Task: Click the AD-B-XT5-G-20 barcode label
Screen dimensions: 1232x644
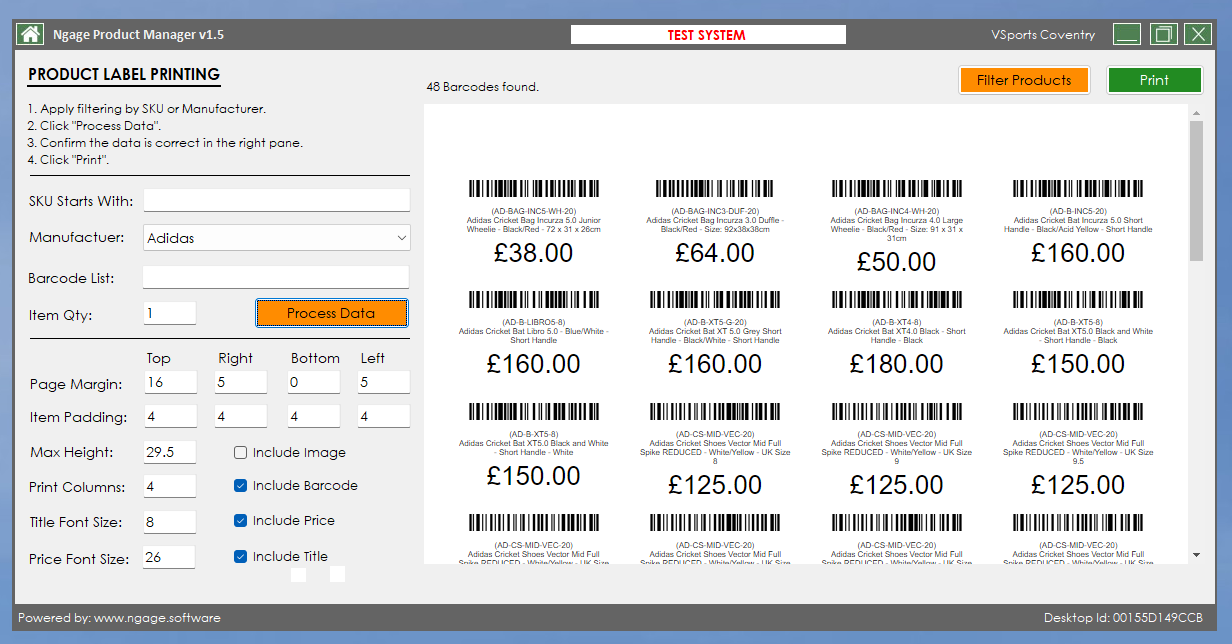Action: tap(715, 334)
